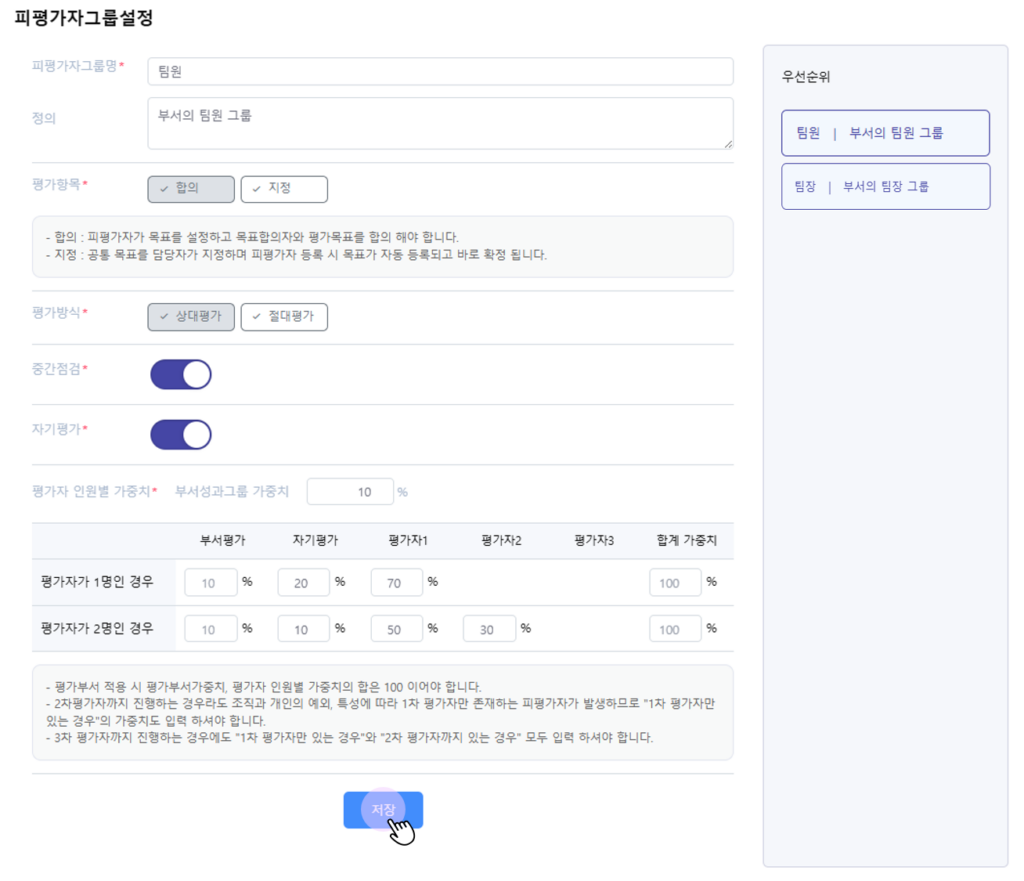1024x881 pixels.
Task: Click the 정의 text area
Action: click(x=440, y=123)
